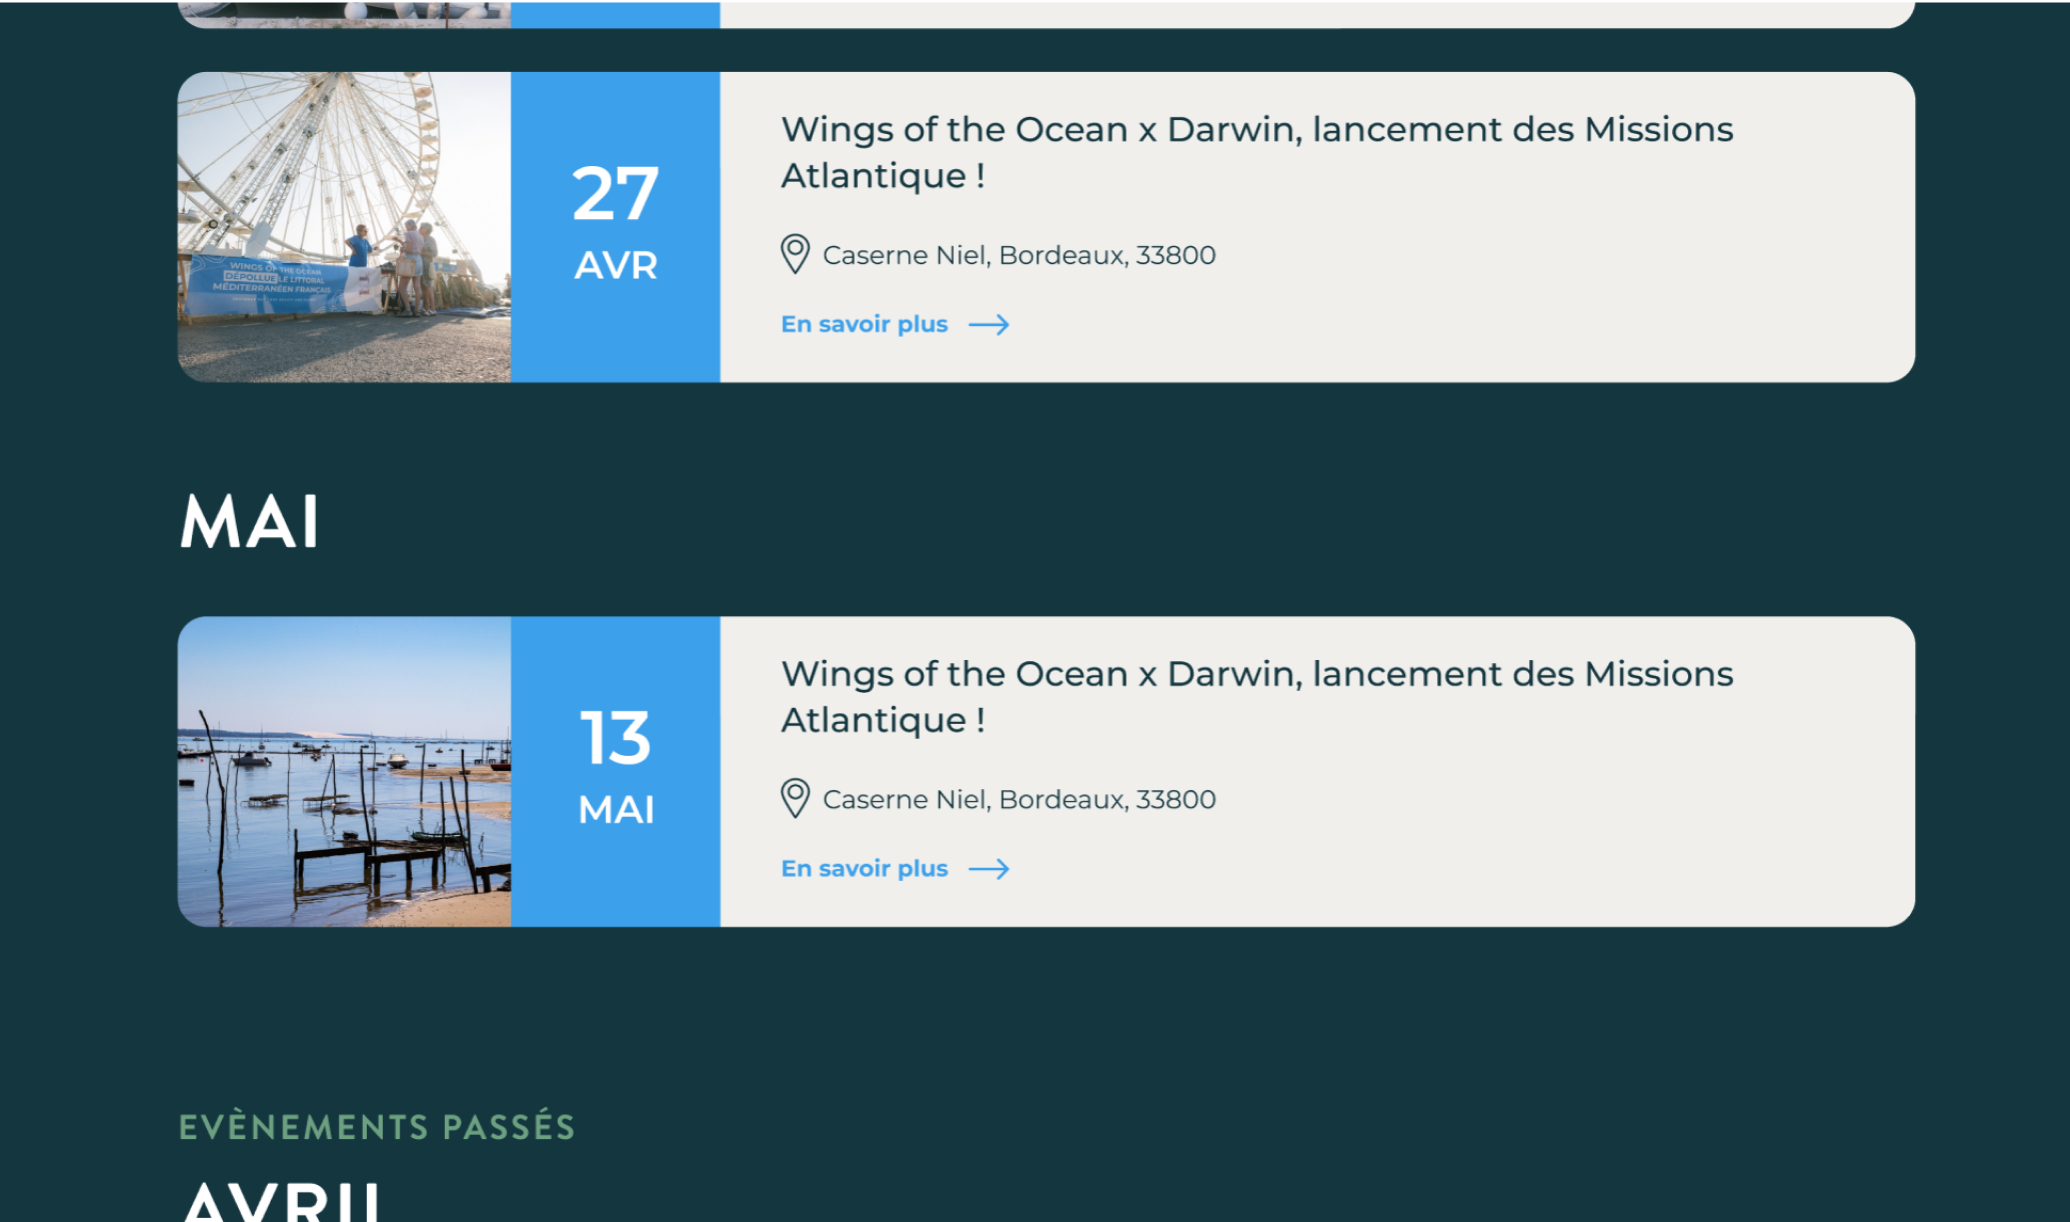Click the location pin icon on the 27 AVR event
The image size is (2070, 1222).
point(795,254)
